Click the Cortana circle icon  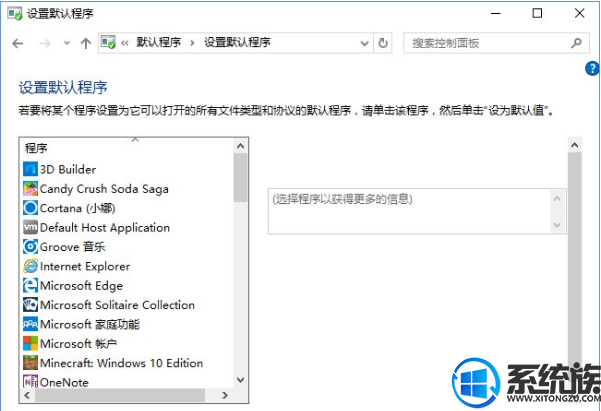pyautogui.click(x=30, y=208)
